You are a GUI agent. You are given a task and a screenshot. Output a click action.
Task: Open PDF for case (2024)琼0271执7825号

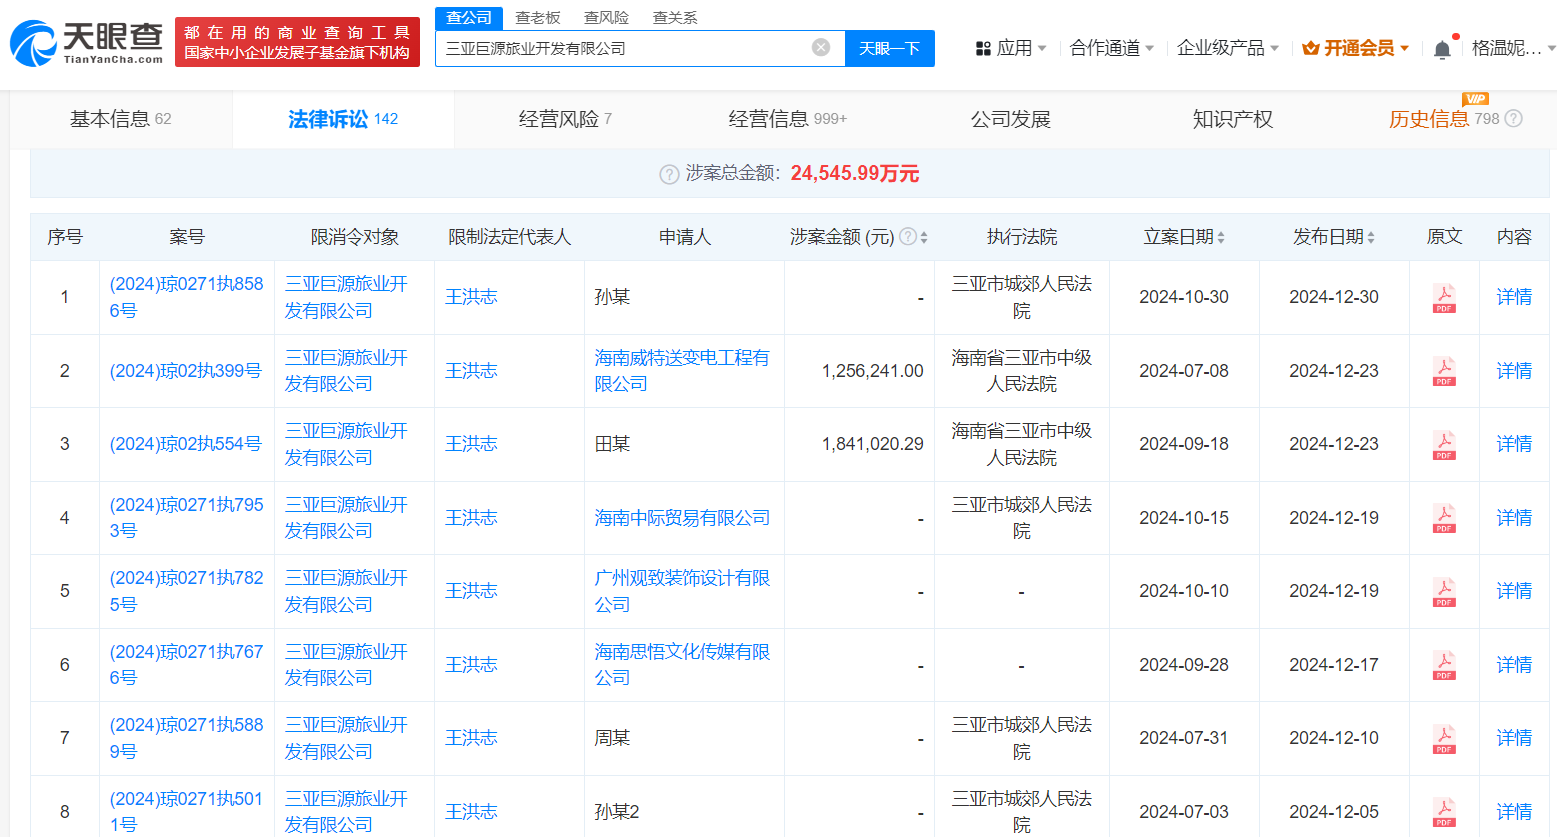point(1444,591)
